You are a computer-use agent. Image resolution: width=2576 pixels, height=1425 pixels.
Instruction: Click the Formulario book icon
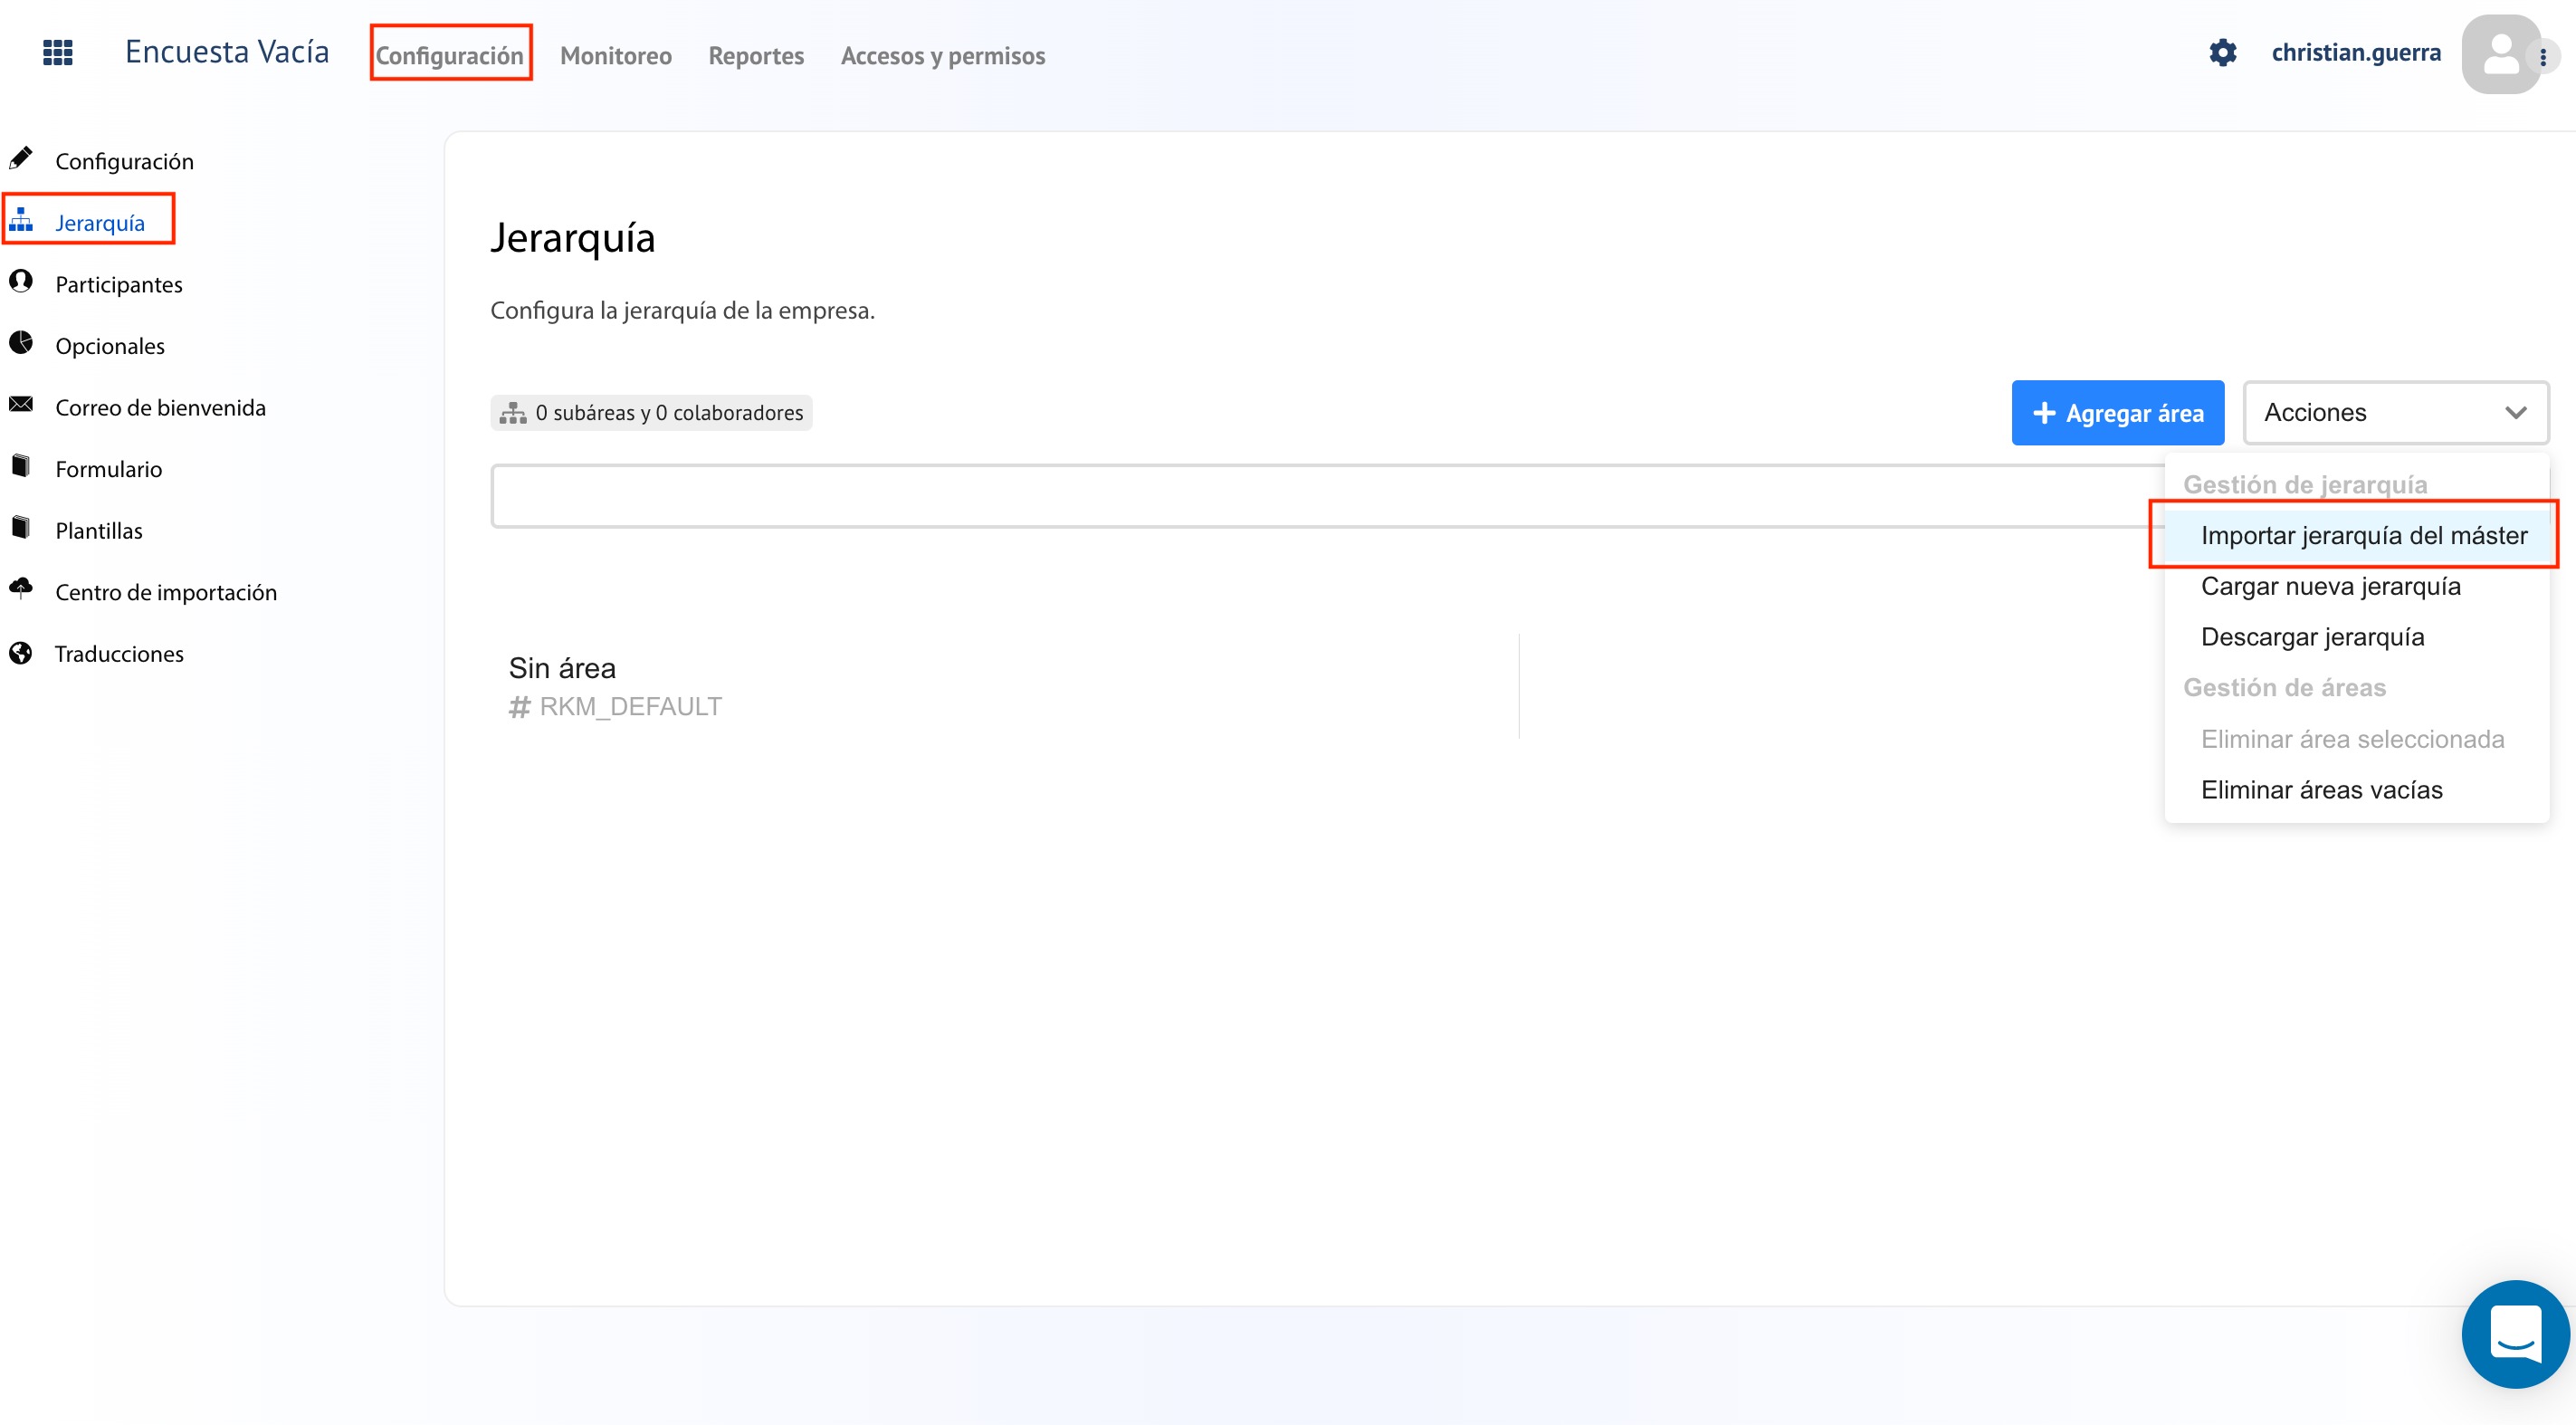[x=21, y=466]
